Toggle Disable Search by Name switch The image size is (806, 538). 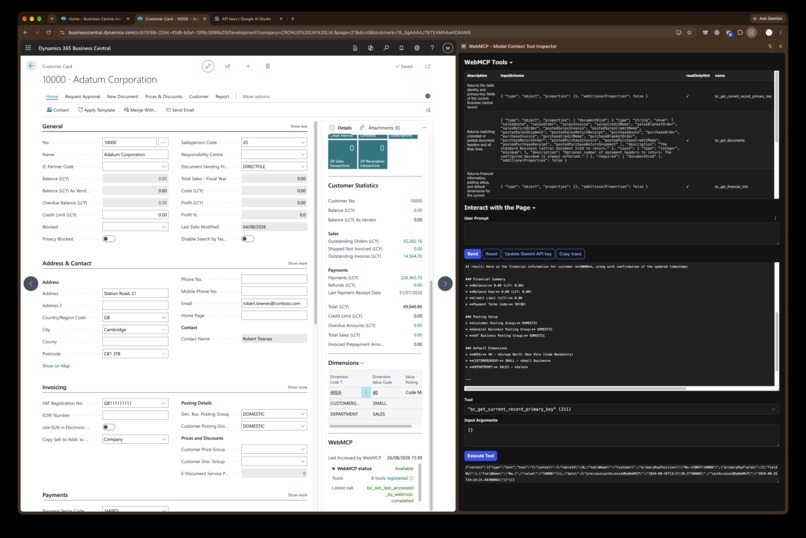248,239
